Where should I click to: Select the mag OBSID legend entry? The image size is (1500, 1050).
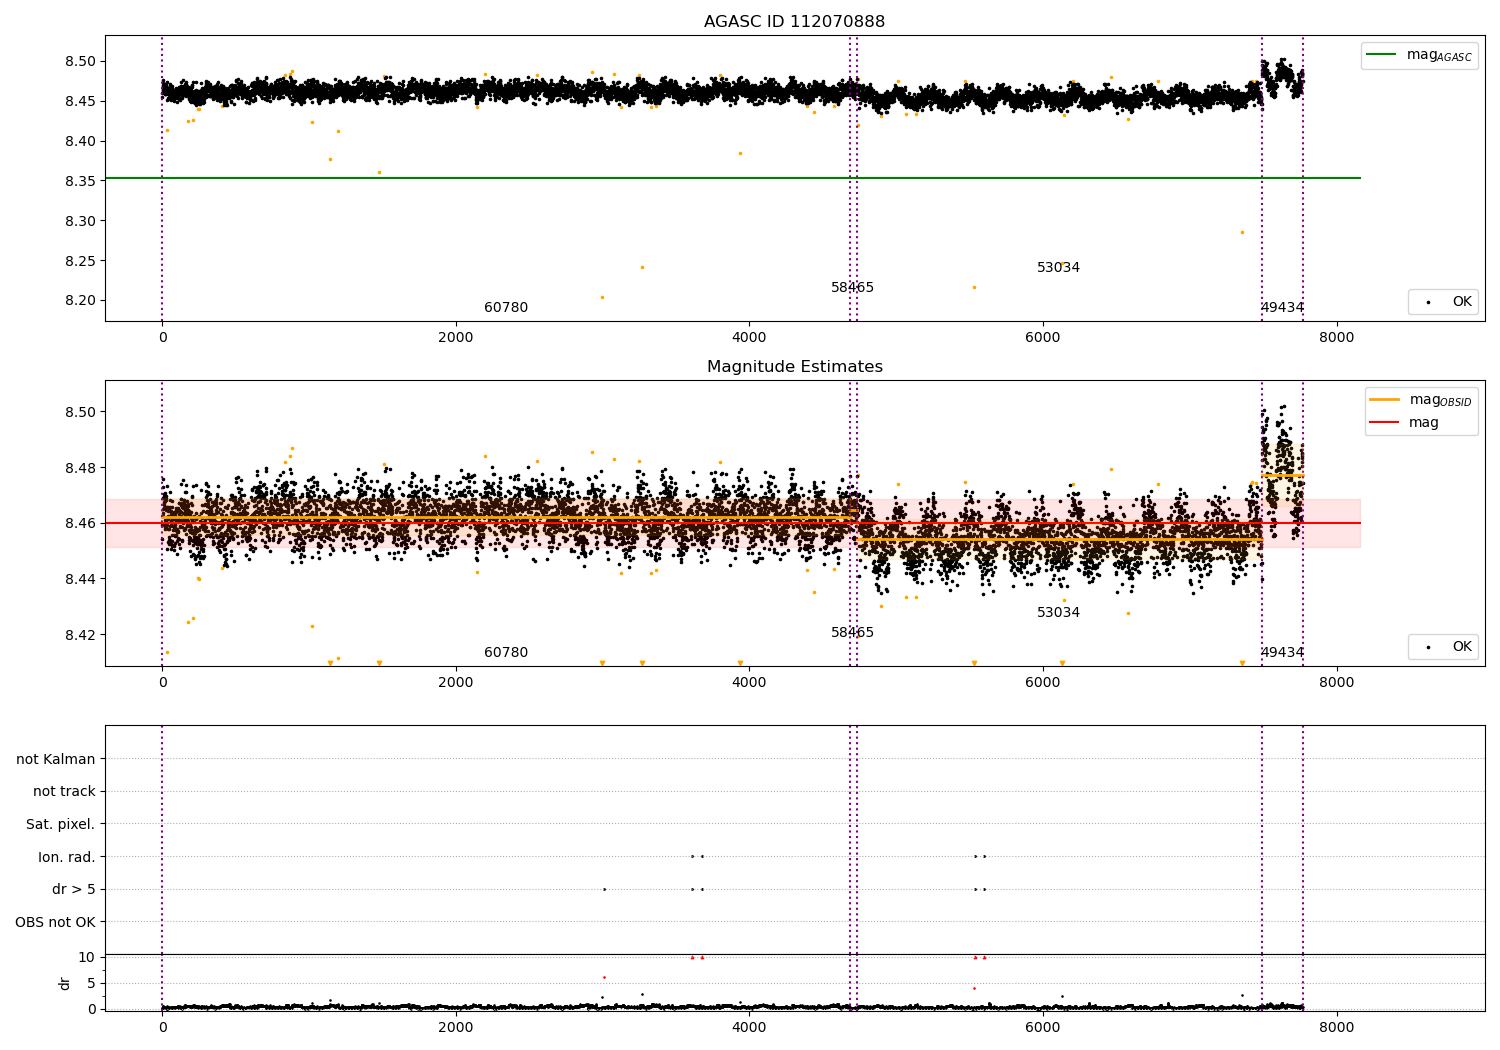point(1420,400)
